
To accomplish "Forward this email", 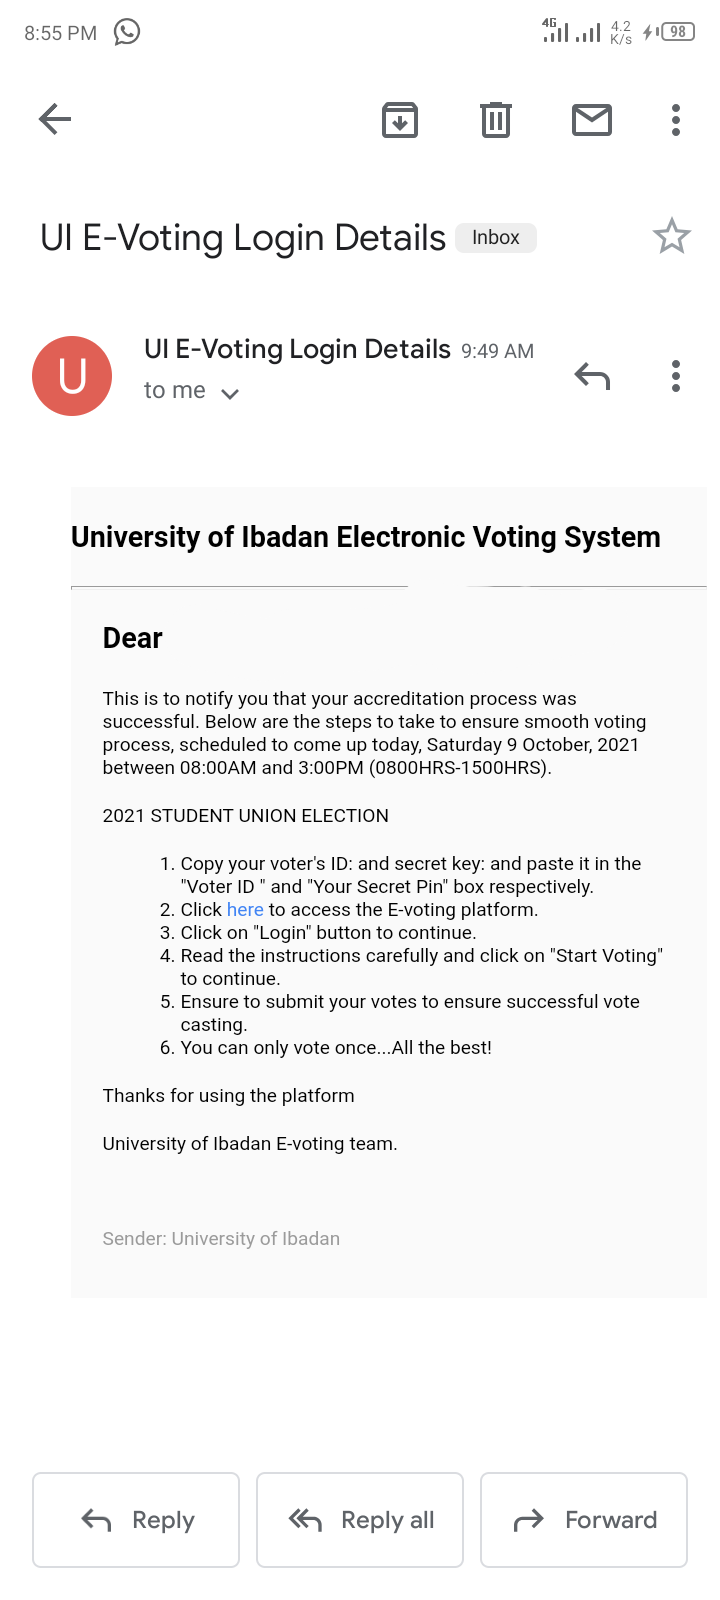I will pyautogui.click(x=584, y=1520).
